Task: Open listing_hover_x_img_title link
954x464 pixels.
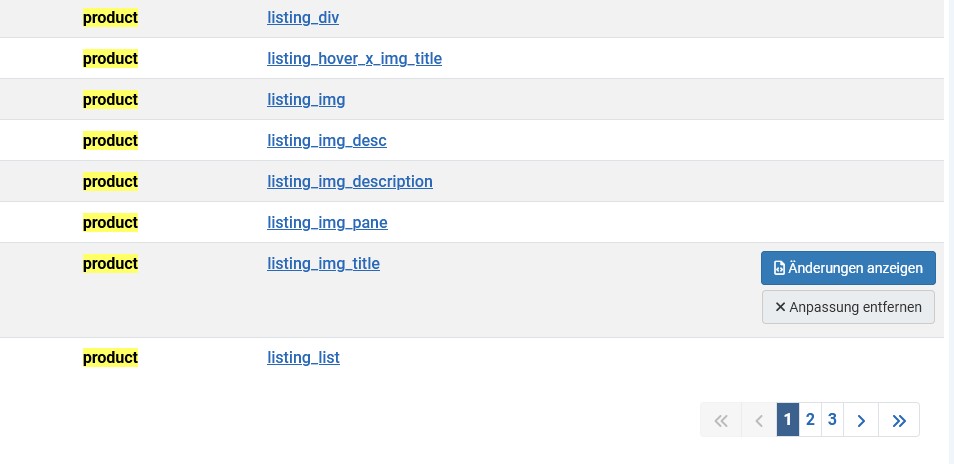Action: coord(354,58)
